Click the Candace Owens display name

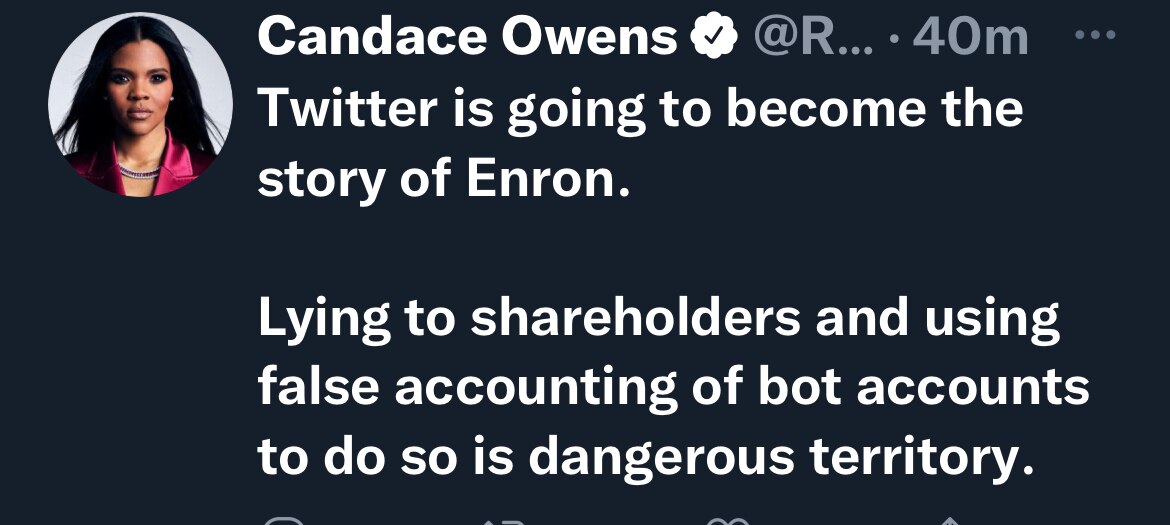click(x=468, y=39)
